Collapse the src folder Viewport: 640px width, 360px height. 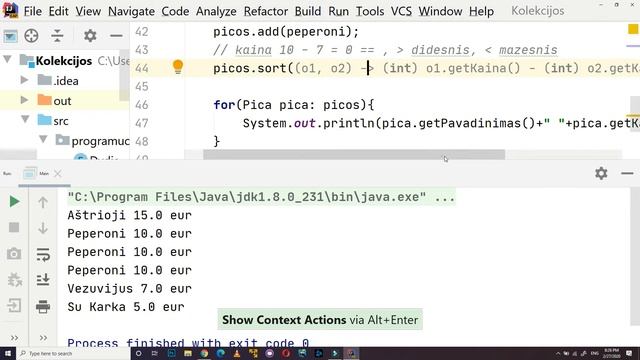25,120
